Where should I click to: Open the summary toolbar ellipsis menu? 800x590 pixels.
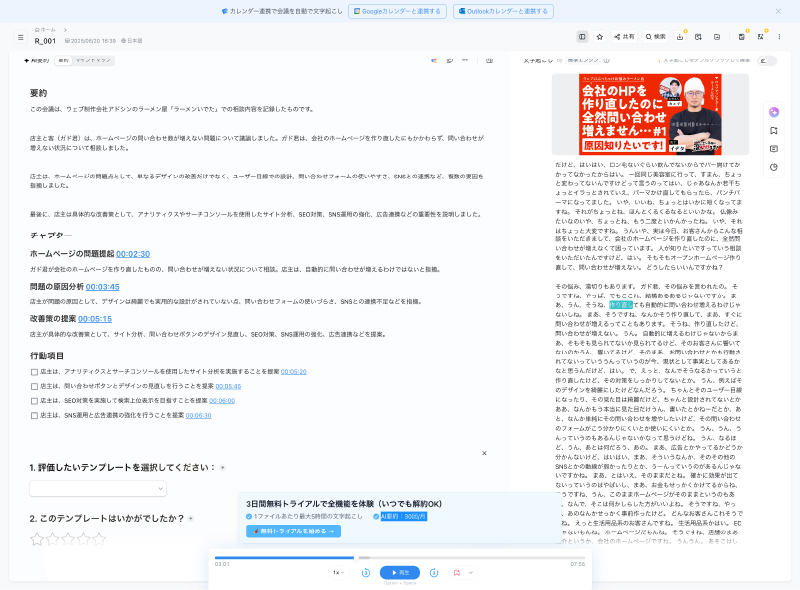pyautogui.click(x=465, y=60)
